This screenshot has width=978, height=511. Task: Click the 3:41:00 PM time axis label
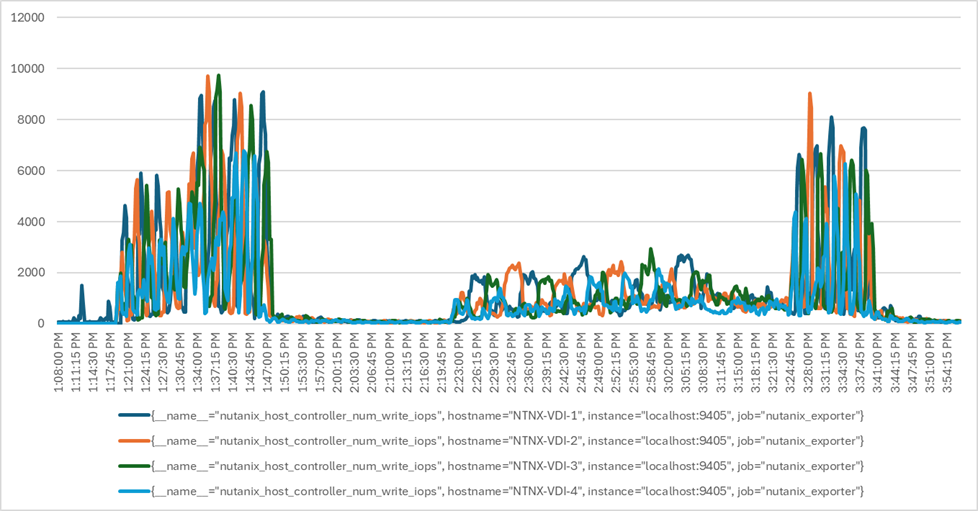pyautogui.click(x=878, y=363)
